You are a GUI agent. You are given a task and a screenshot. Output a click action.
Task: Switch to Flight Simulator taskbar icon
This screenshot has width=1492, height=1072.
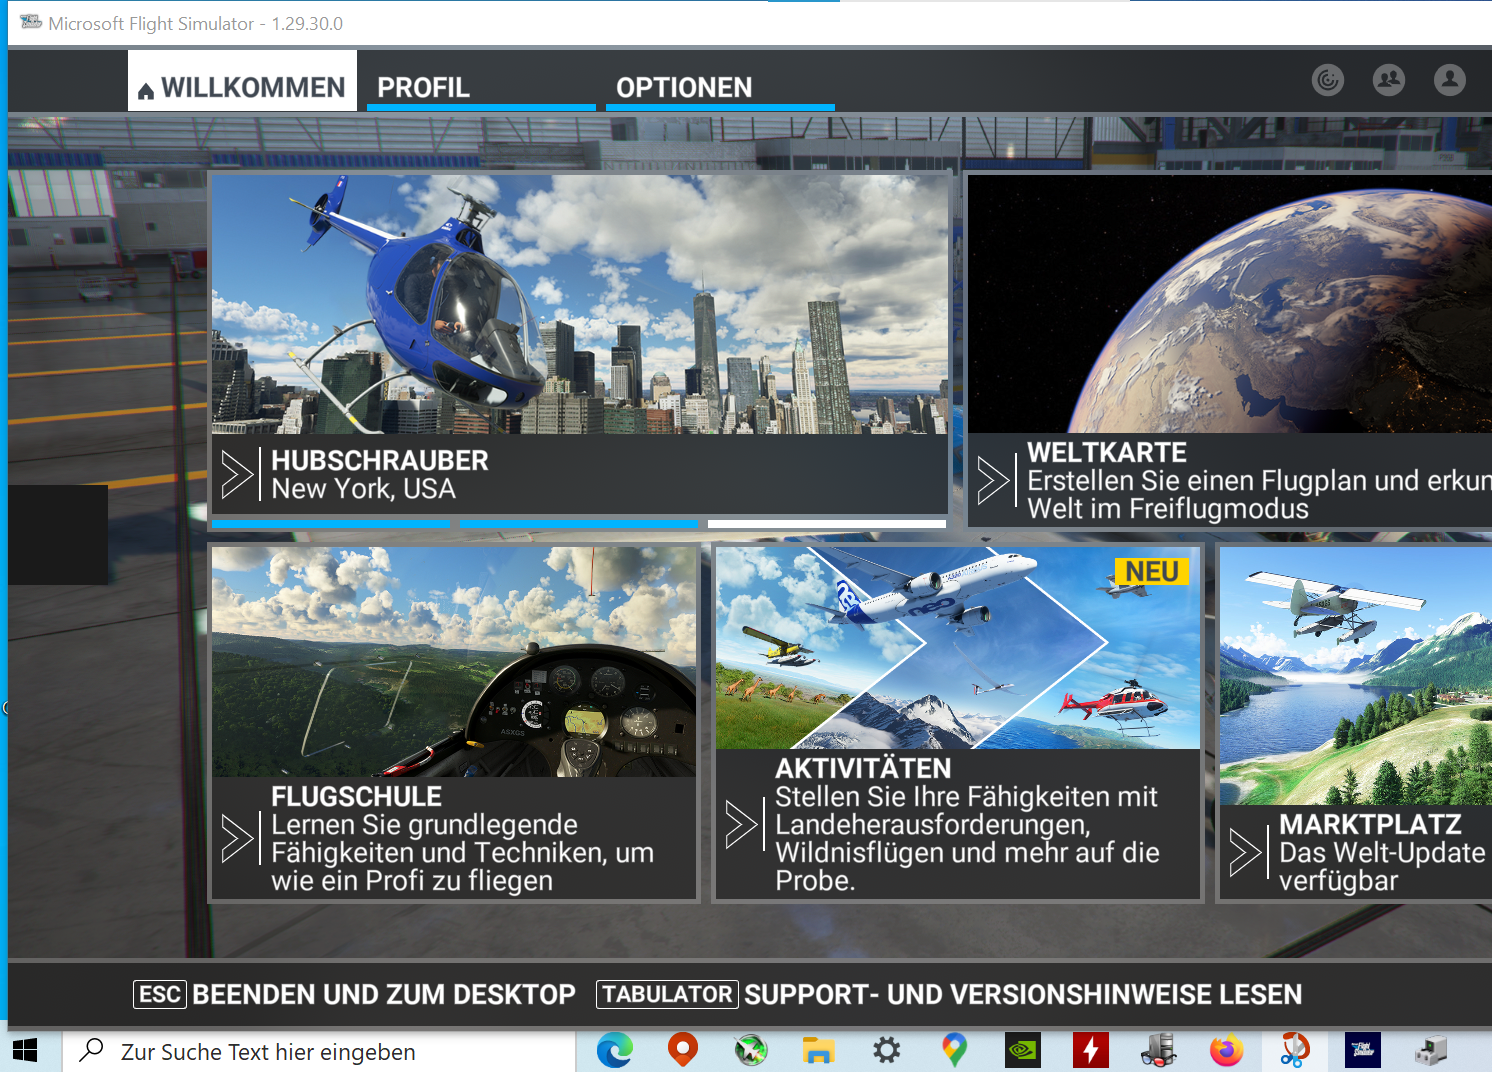coord(1363,1051)
